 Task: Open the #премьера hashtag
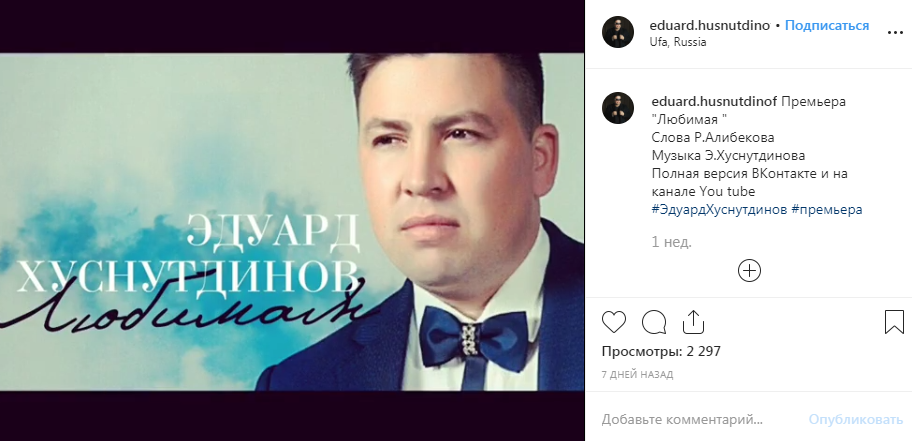(x=826, y=209)
